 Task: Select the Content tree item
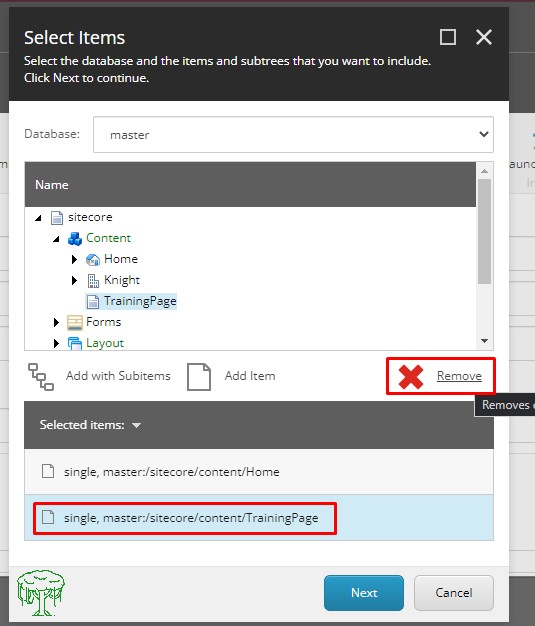[x=108, y=238]
